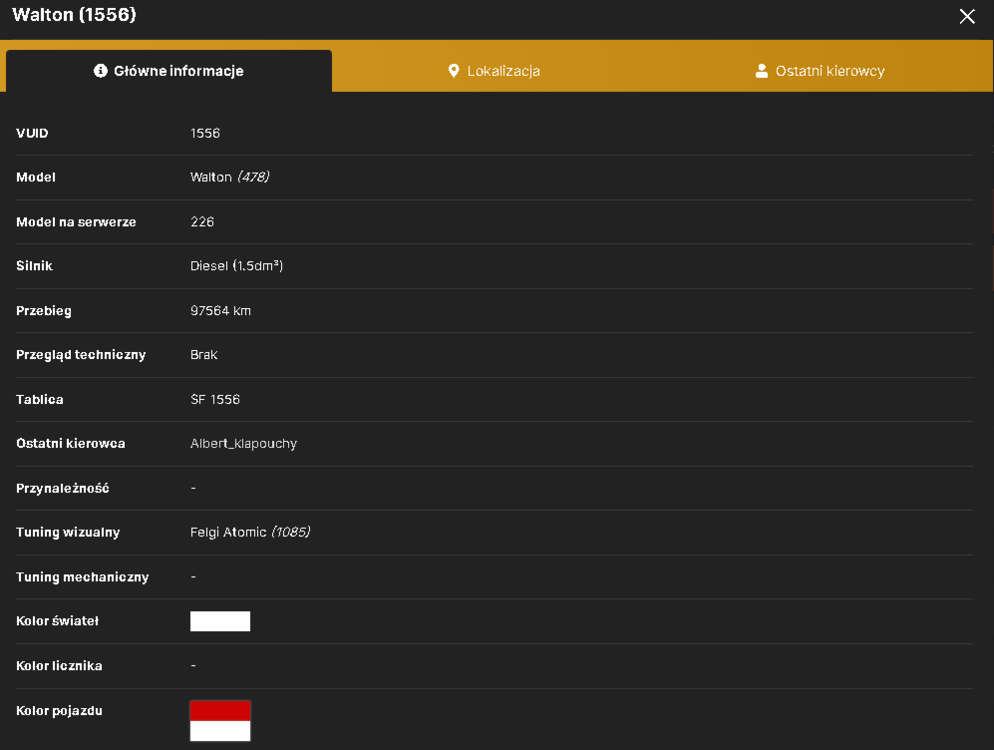This screenshot has height=750, width=994.
Task: Switch to the Główne informacje tab
Action: pos(169,71)
